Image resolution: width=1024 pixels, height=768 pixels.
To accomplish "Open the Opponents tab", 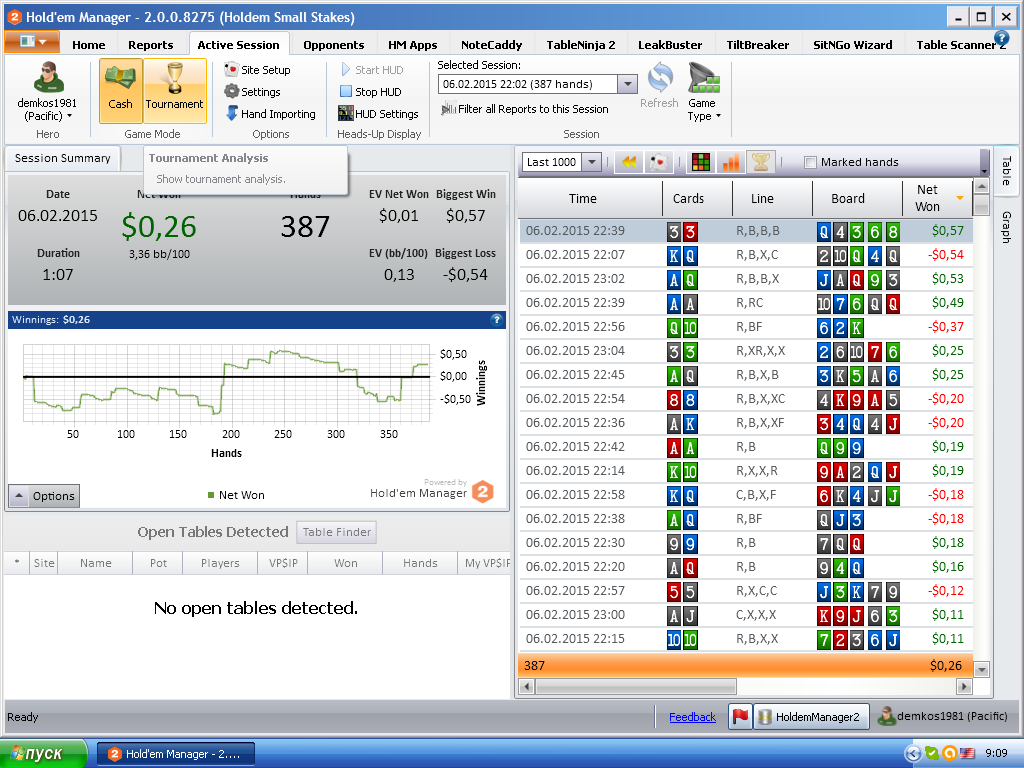I will tap(333, 44).
